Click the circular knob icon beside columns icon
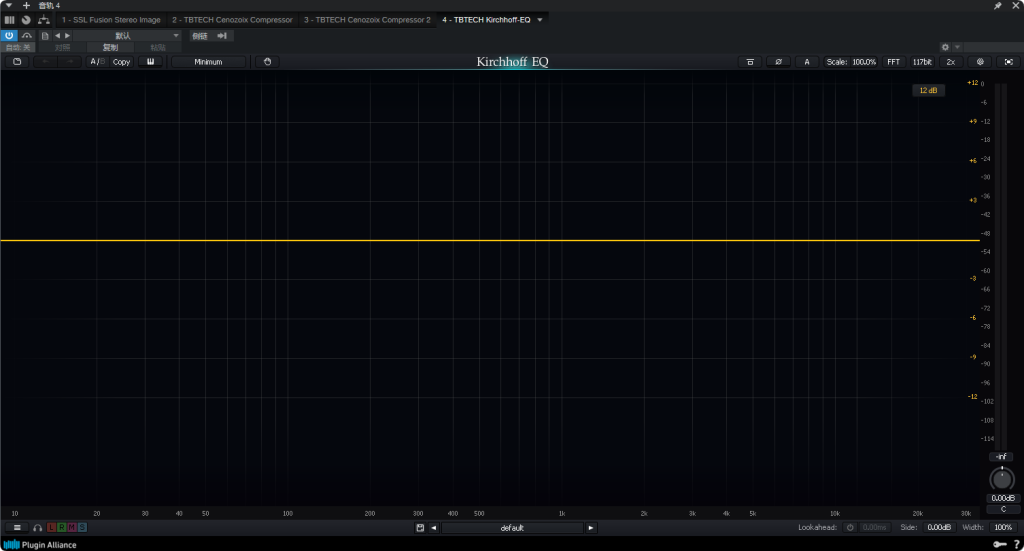The height and width of the screenshot is (551, 1024). (26, 20)
